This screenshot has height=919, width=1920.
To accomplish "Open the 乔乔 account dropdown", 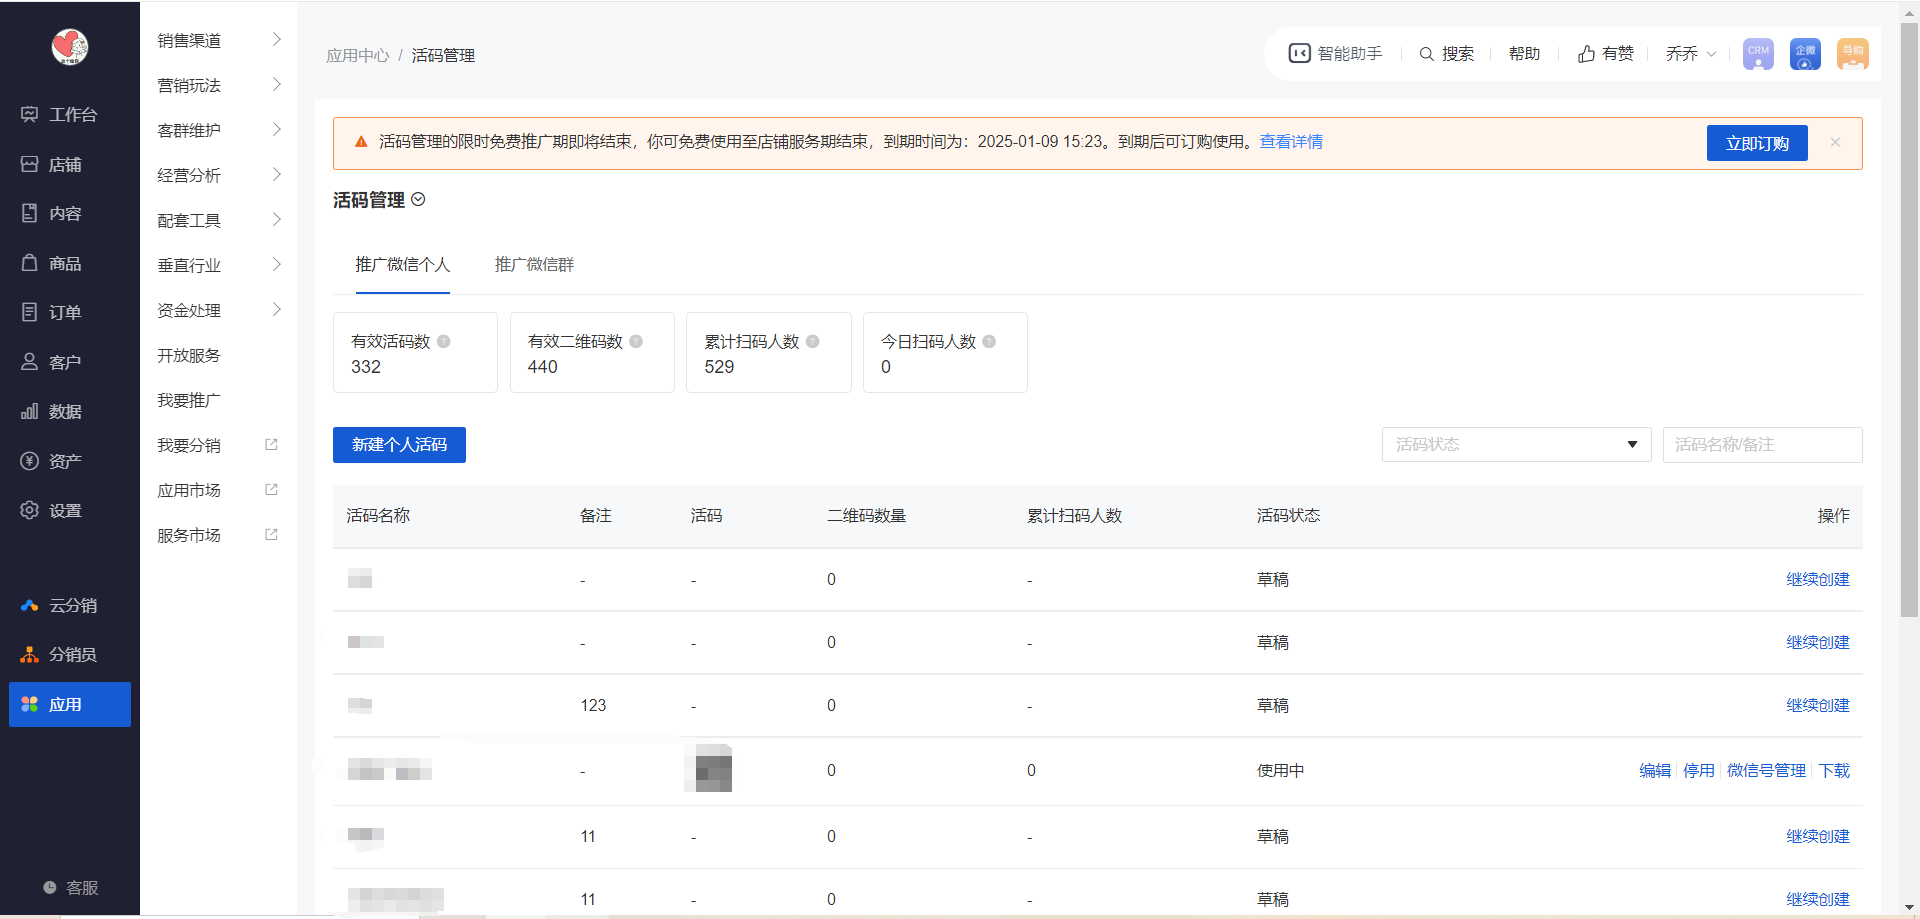I will pyautogui.click(x=1691, y=54).
